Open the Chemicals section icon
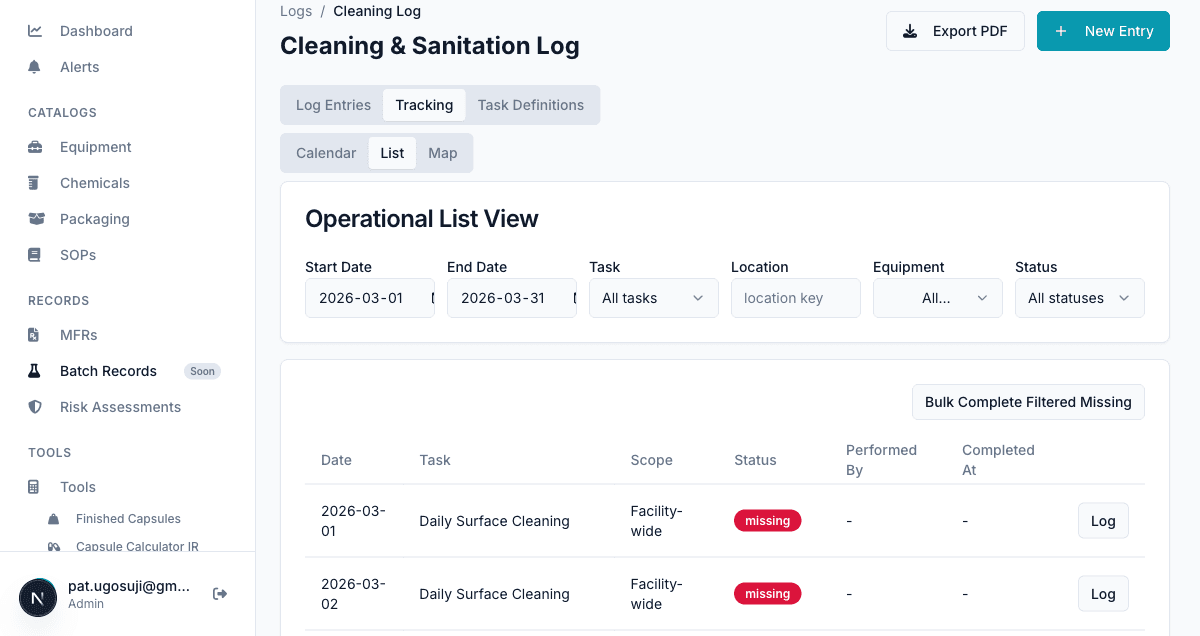 tap(36, 182)
